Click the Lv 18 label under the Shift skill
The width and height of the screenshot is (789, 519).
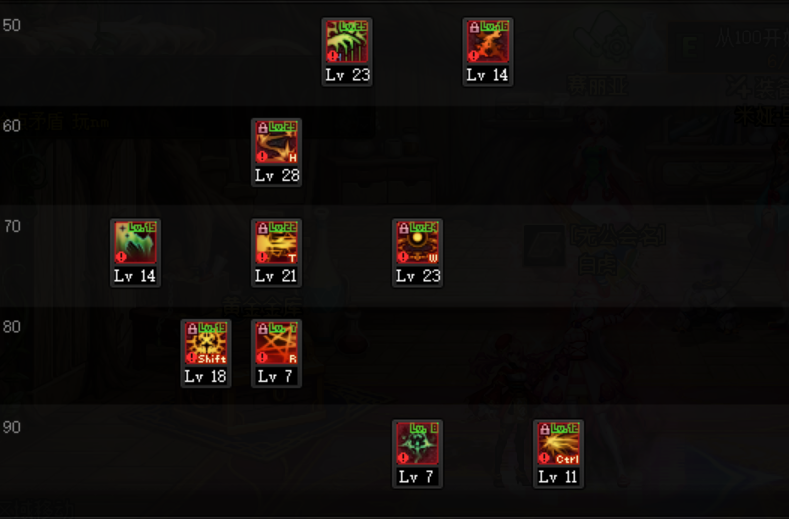pyautogui.click(x=205, y=376)
